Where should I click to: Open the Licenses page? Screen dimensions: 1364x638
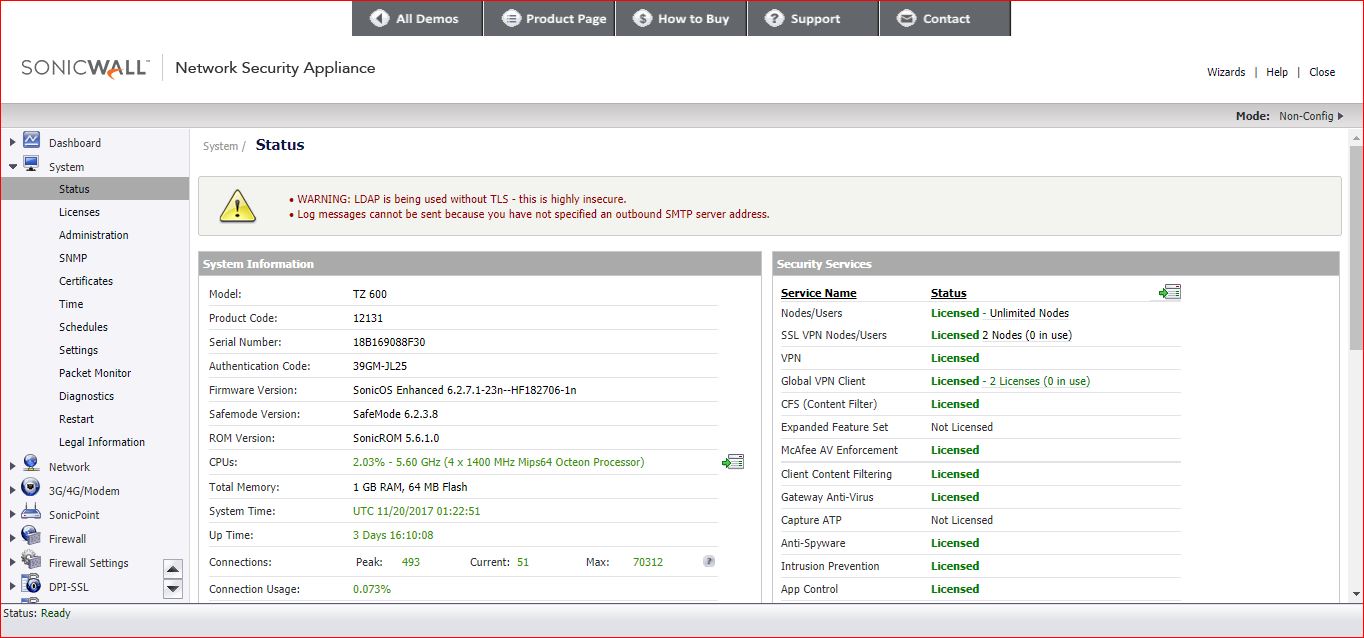pos(79,212)
